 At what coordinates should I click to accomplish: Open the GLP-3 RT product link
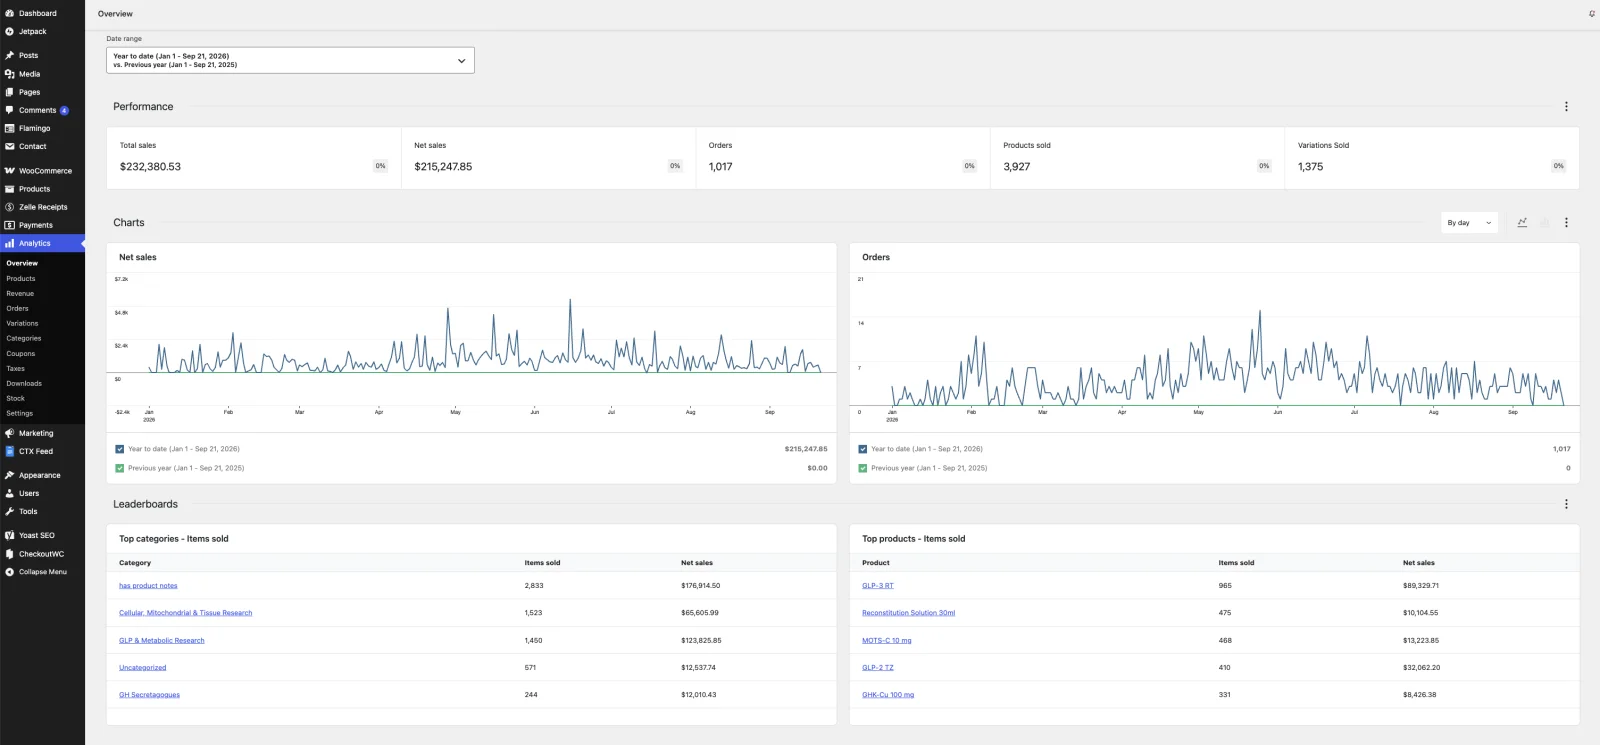[x=878, y=586]
